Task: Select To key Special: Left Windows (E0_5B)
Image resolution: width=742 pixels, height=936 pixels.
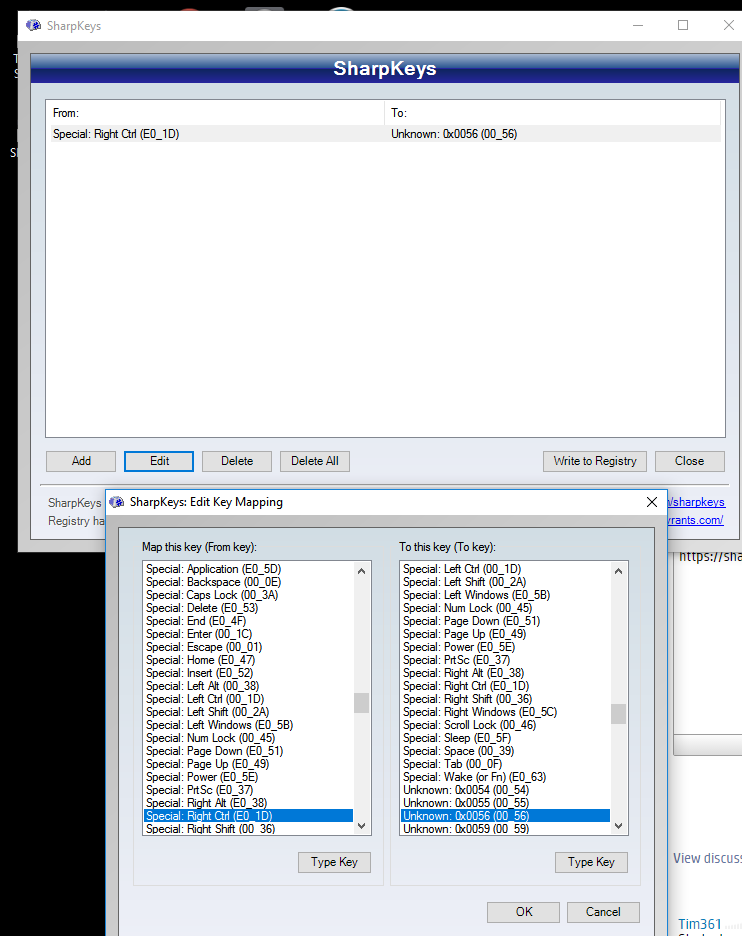Action: click(505, 595)
